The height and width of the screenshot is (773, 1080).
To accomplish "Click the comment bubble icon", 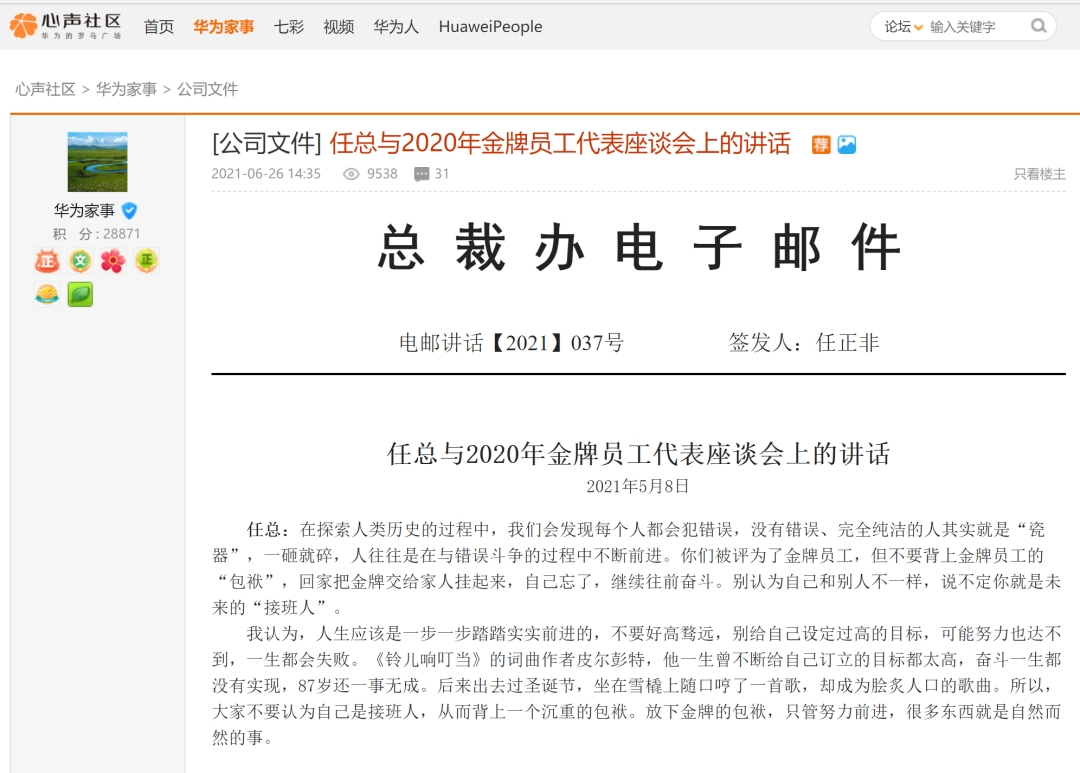I will tap(422, 174).
